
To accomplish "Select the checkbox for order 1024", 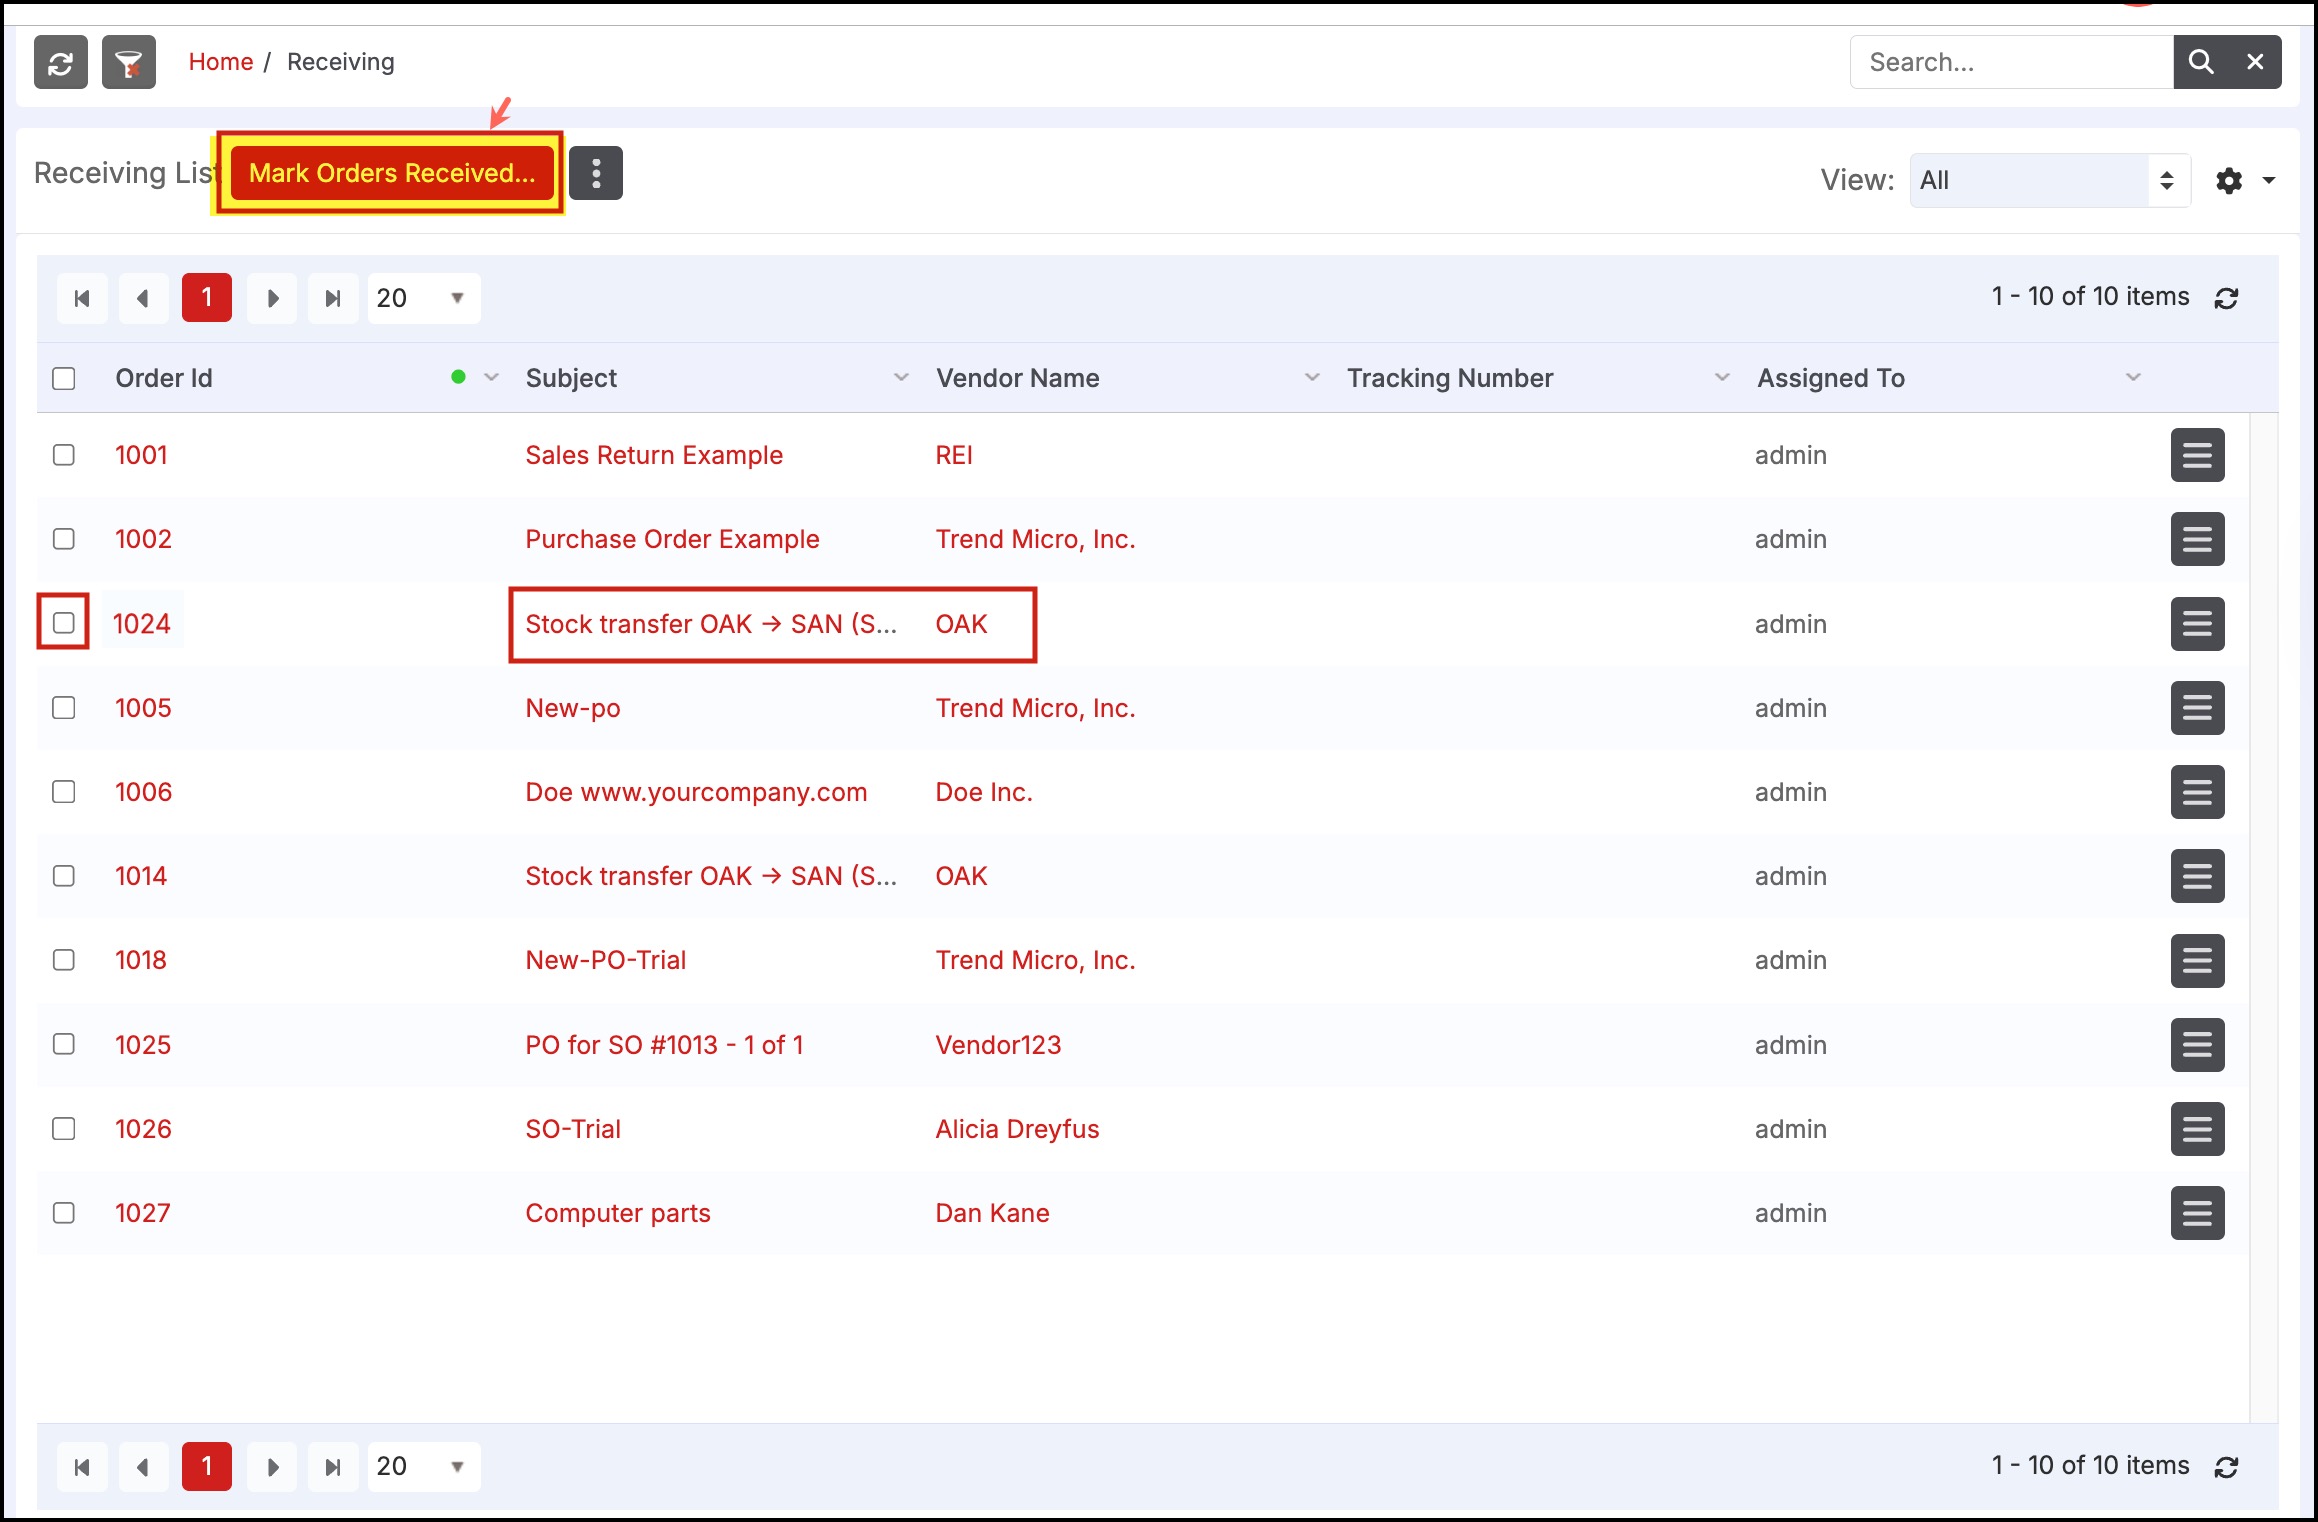I will click(64, 623).
